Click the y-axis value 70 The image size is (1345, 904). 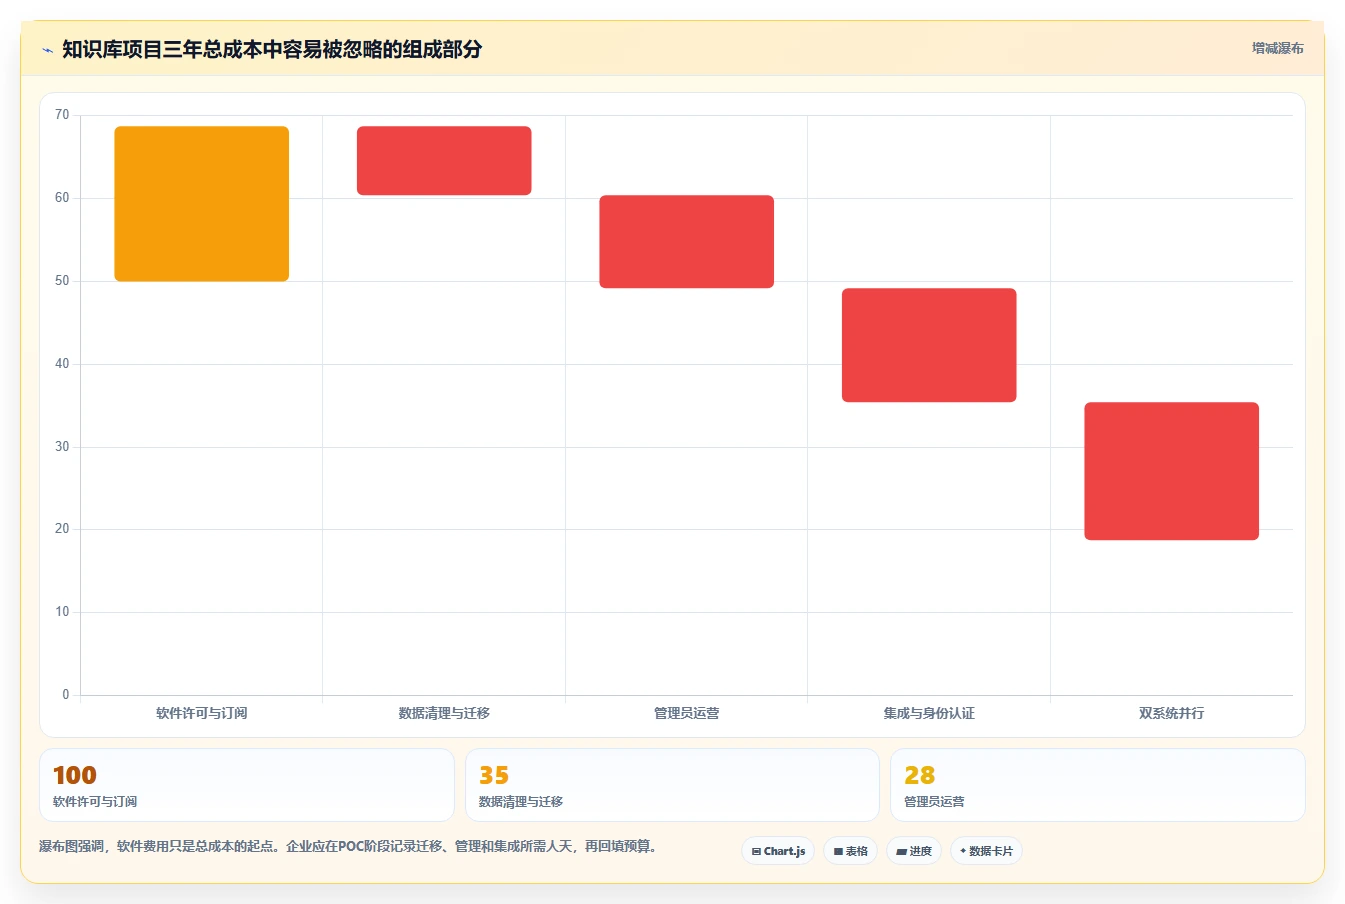[x=62, y=115]
